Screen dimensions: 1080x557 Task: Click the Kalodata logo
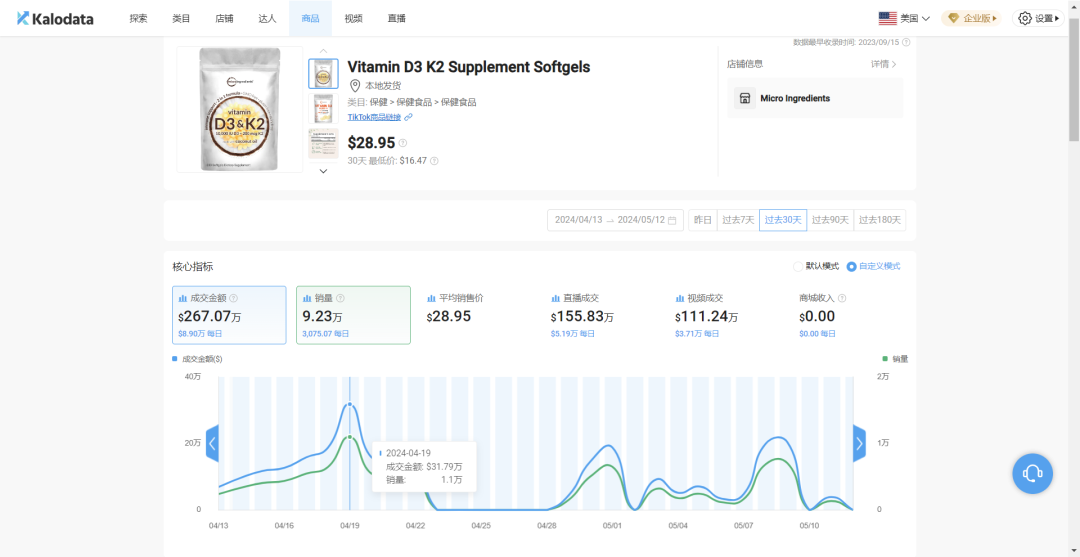point(55,19)
